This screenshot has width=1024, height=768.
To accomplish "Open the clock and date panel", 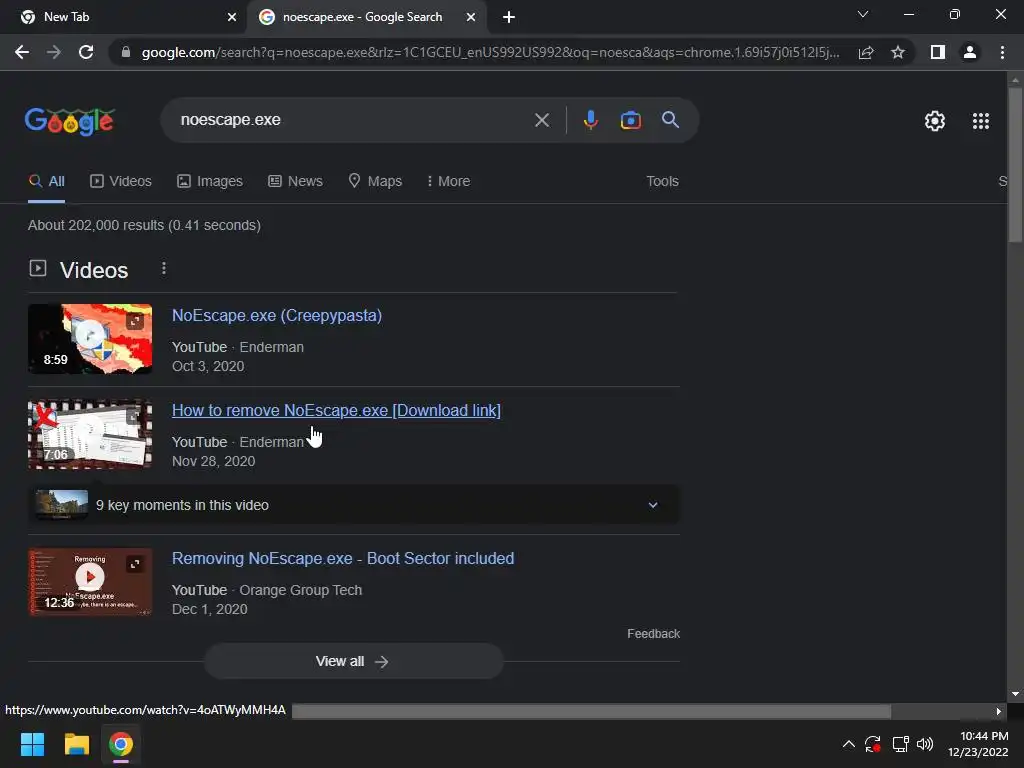I will point(978,744).
